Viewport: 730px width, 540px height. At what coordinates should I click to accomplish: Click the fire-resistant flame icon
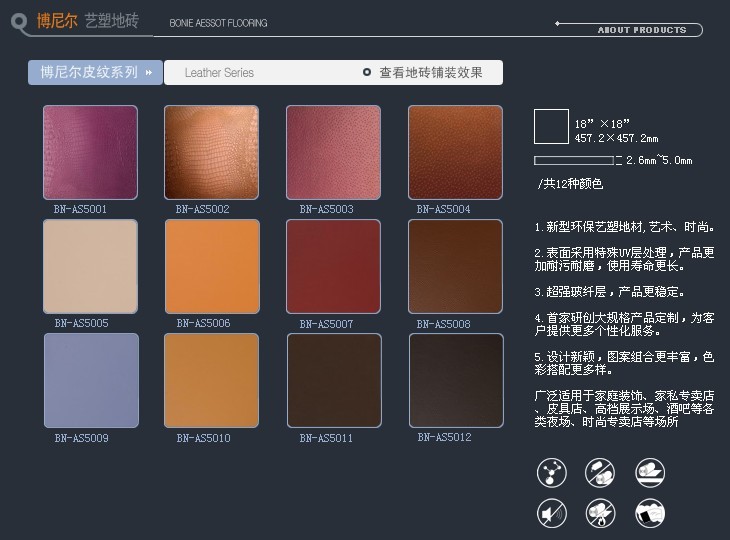[600, 513]
